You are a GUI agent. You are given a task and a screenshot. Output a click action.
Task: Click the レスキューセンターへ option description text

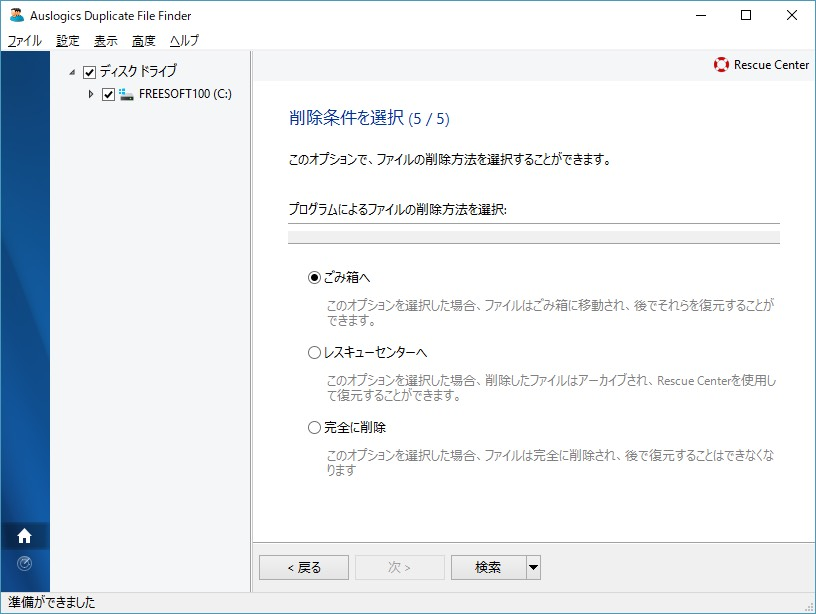[x=551, y=388]
